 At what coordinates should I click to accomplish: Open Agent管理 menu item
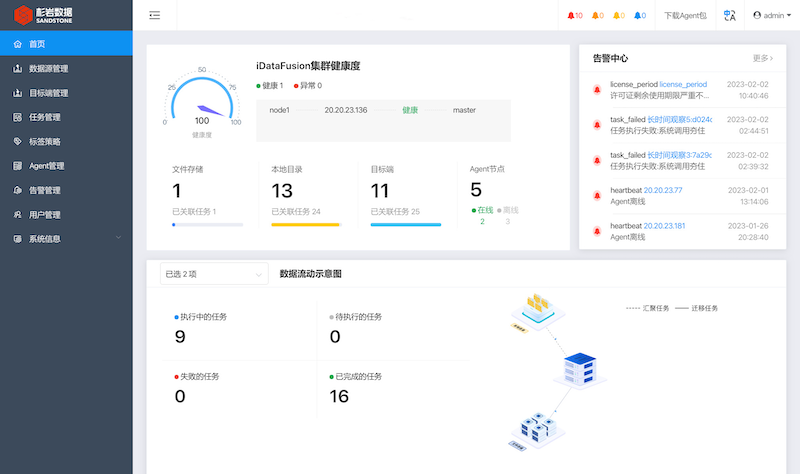click(66, 166)
